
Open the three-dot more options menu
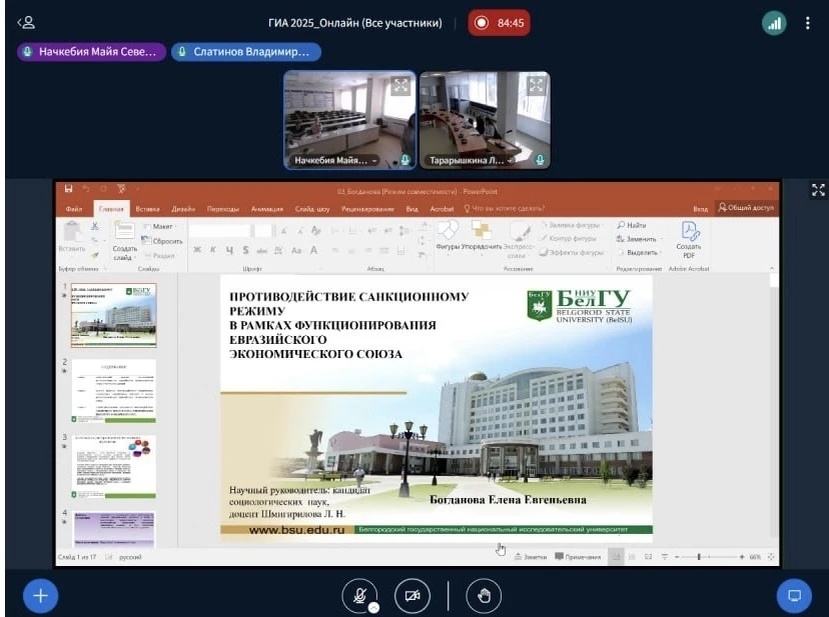[x=807, y=23]
